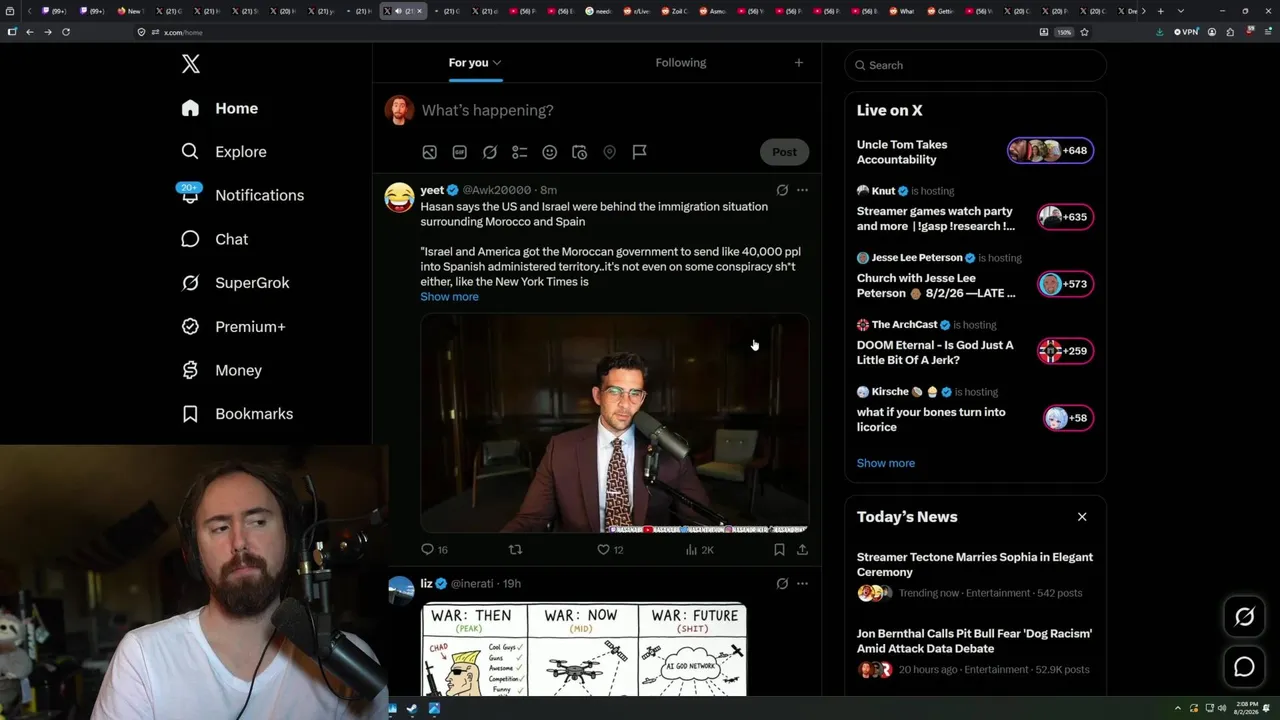This screenshot has width=1280, height=720.
Task: Click the profile avatar in the composer
Action: (399, 110)
